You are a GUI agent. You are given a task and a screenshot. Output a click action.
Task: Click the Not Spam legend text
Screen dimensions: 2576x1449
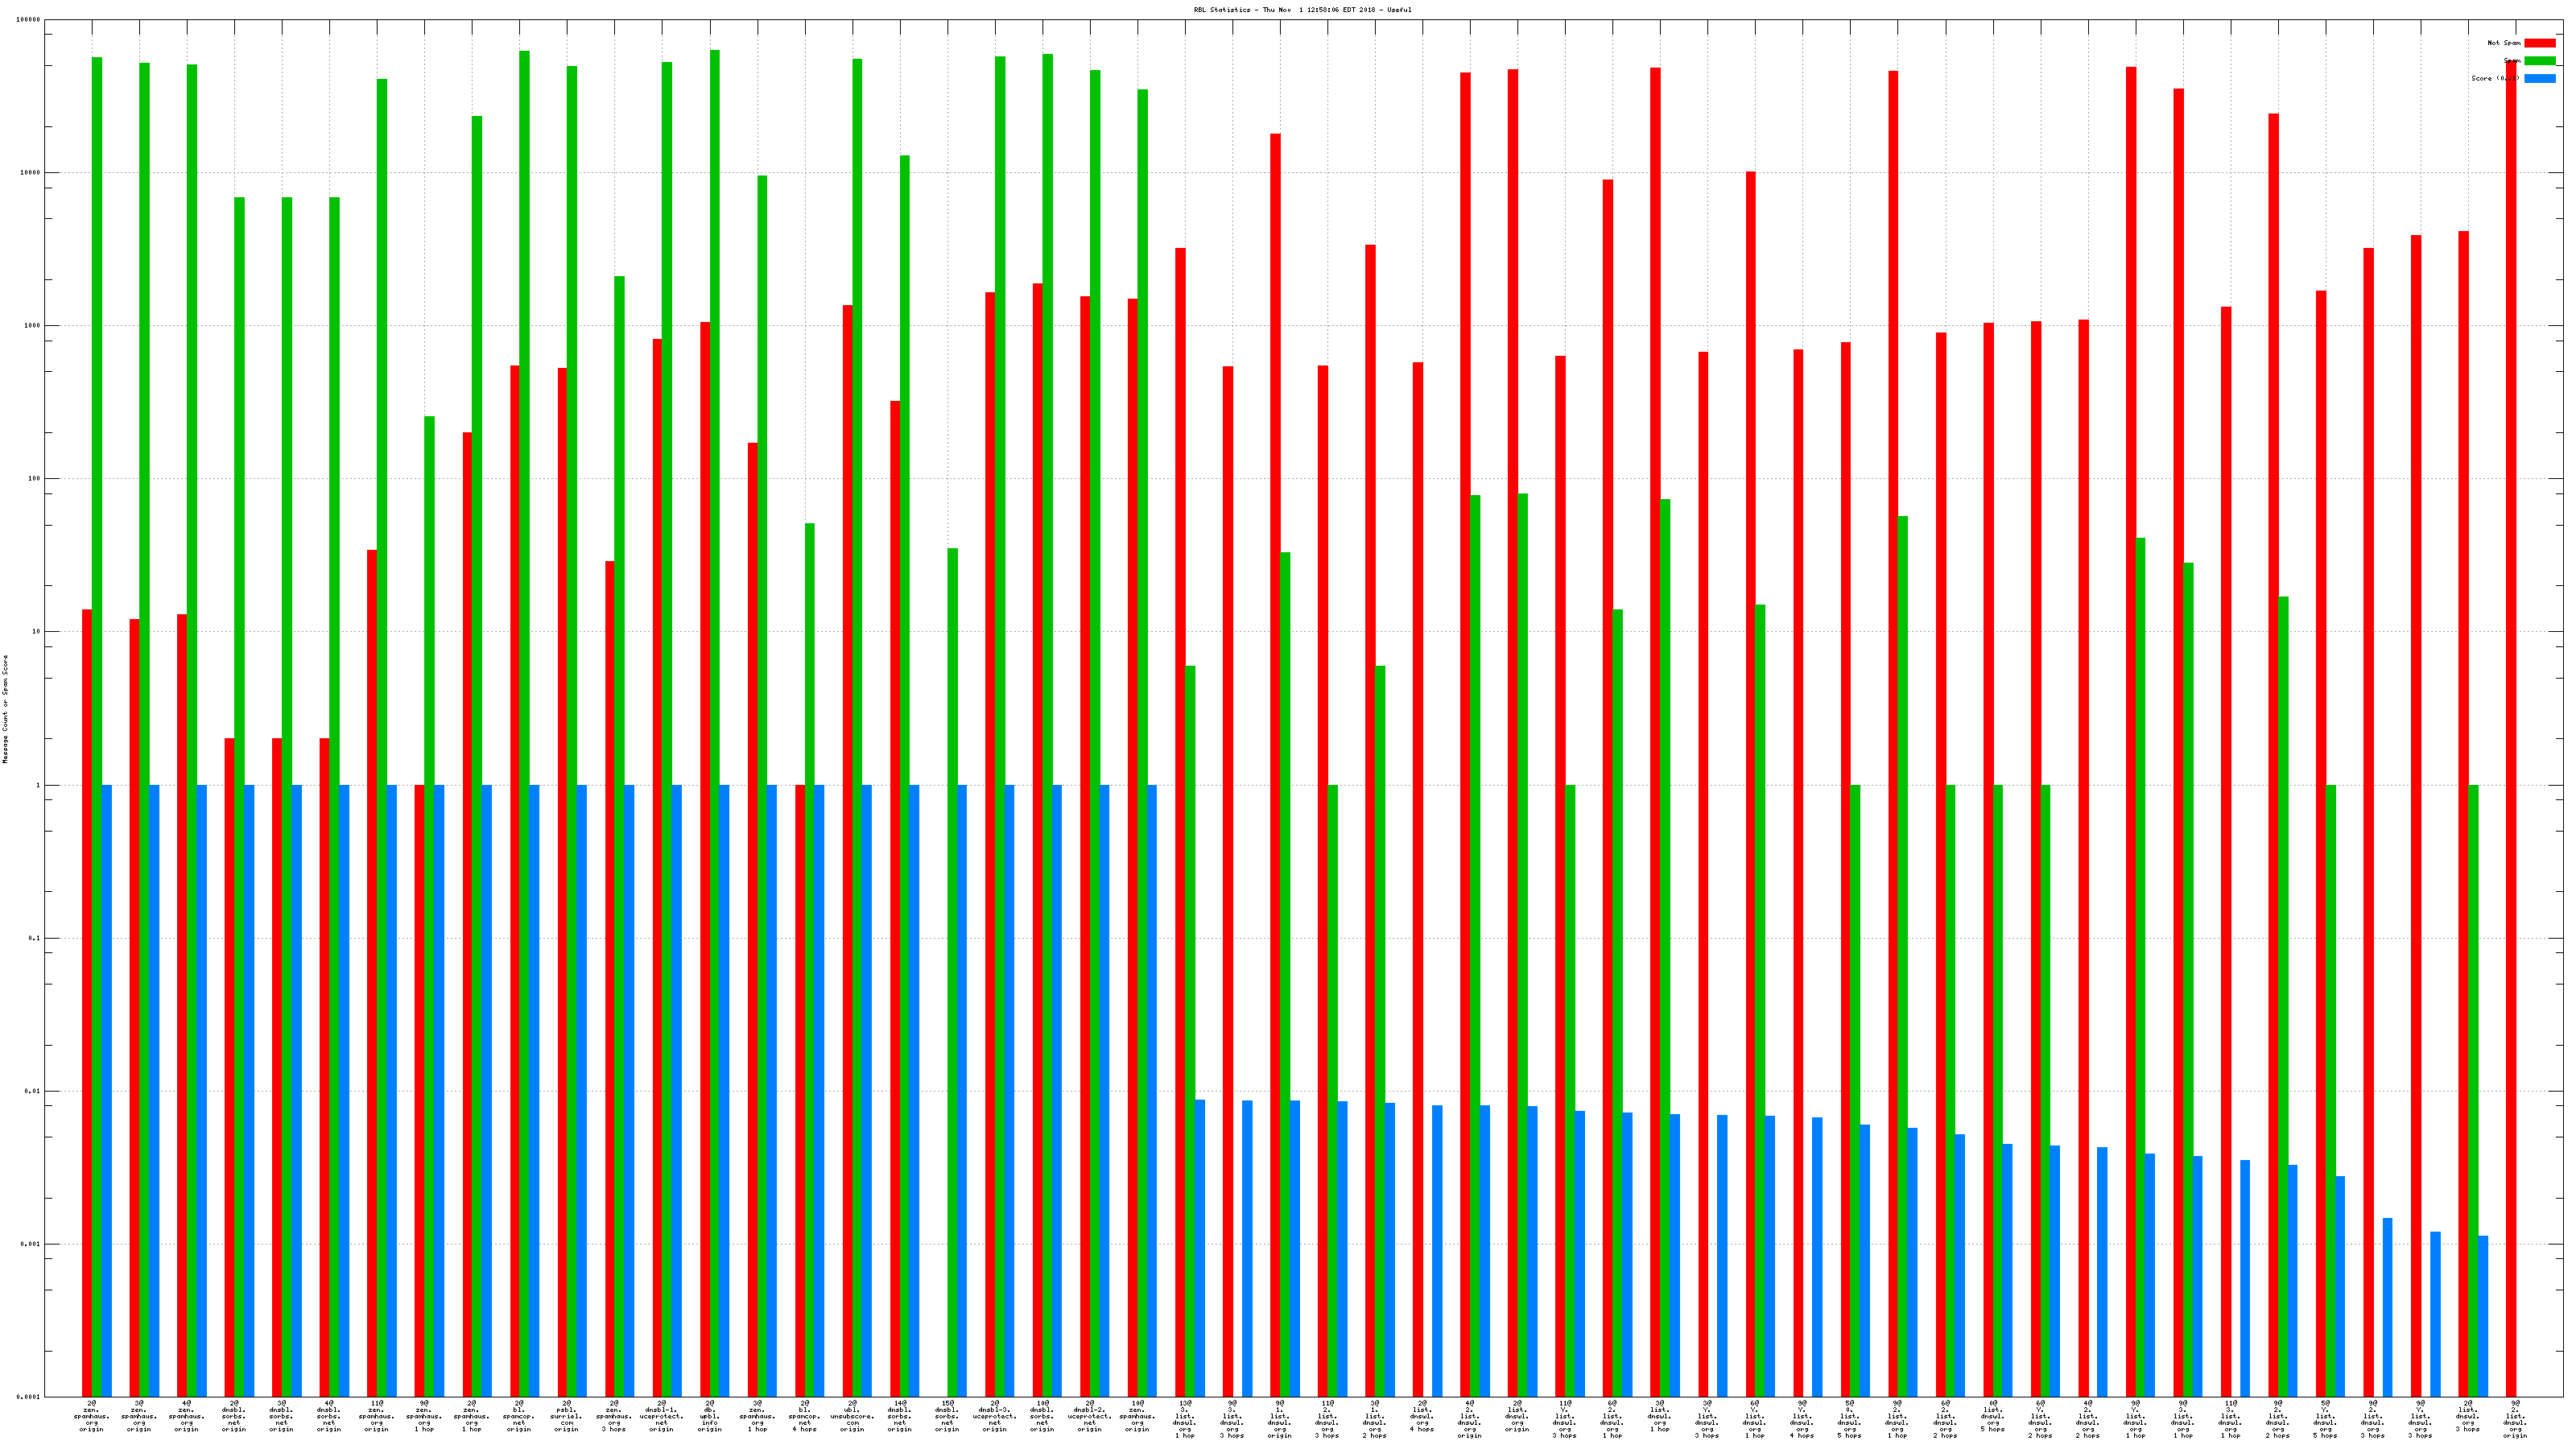2504,43
